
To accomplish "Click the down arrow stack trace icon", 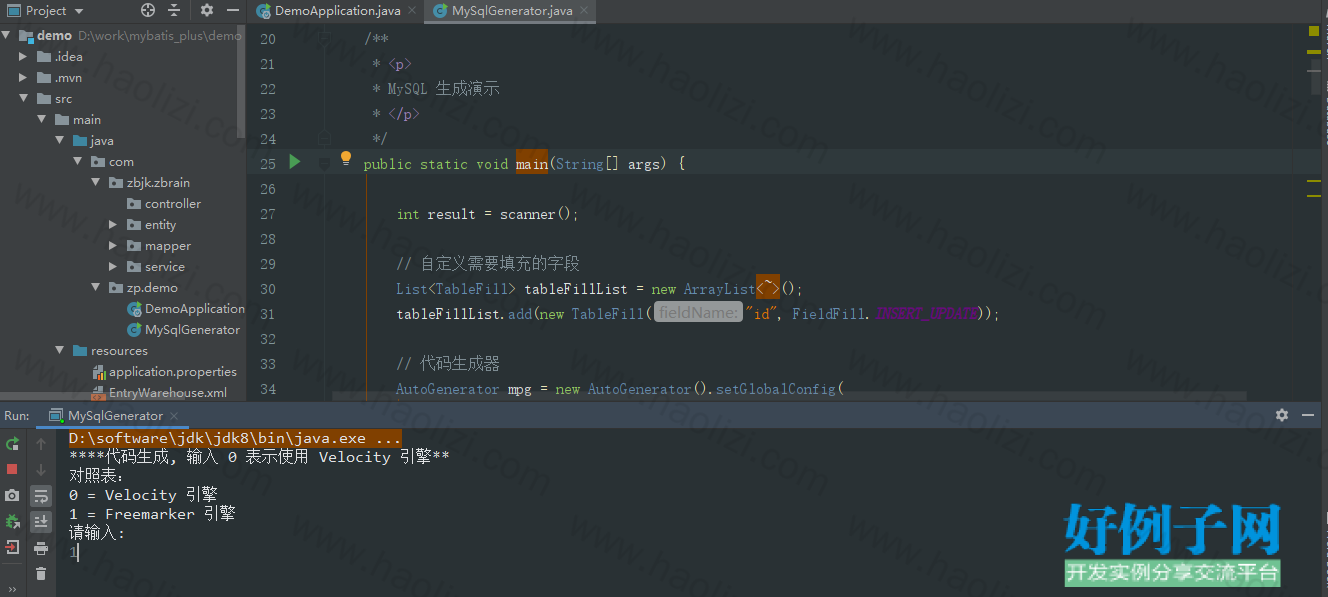I will click(x=41, y=469).
